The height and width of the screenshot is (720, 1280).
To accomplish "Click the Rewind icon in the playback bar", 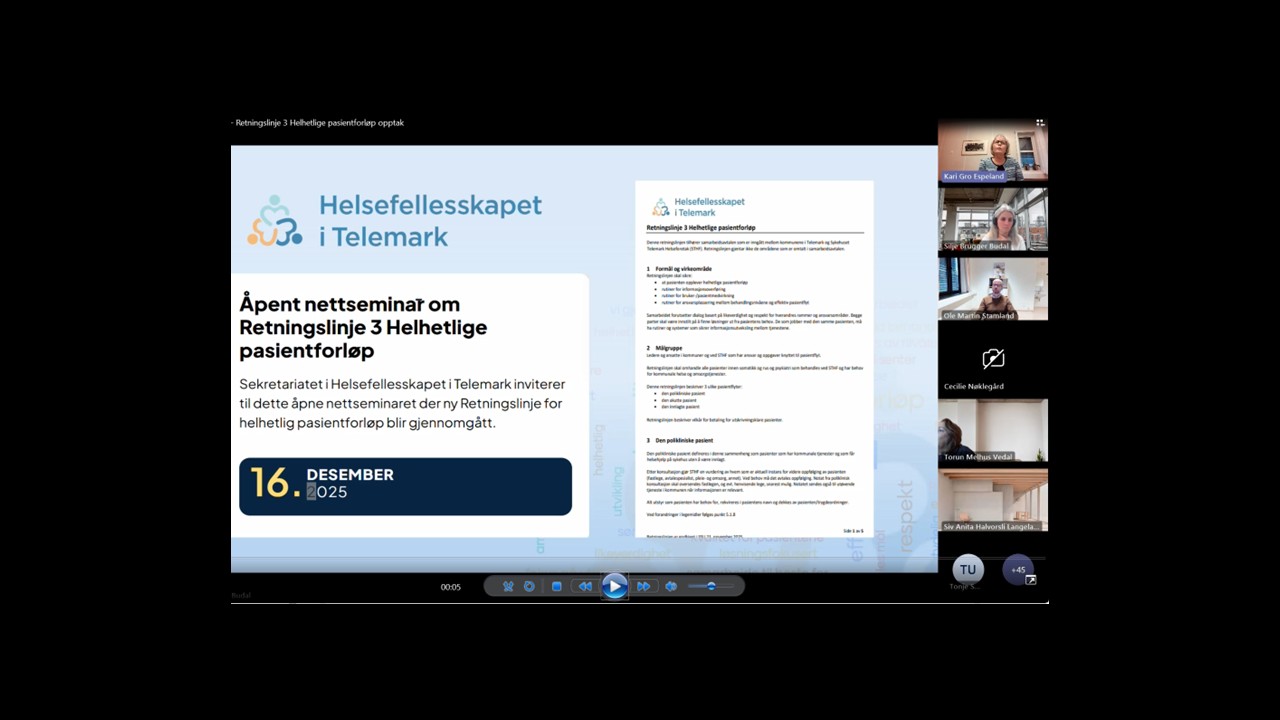I will (x=585, y=586).
